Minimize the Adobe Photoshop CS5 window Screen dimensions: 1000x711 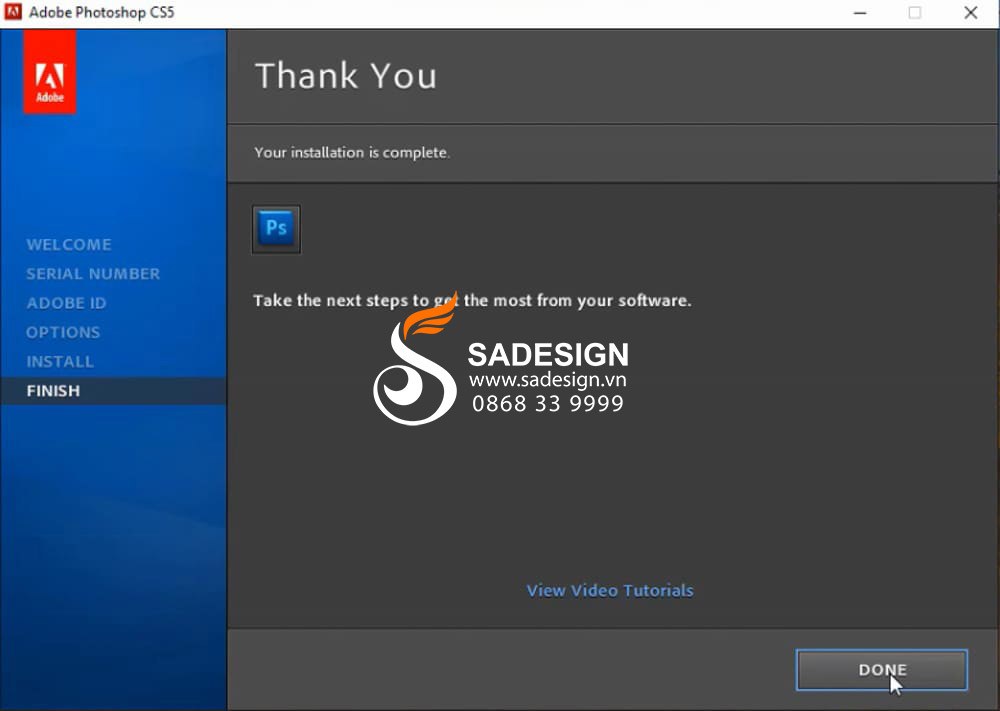point(860,13)
